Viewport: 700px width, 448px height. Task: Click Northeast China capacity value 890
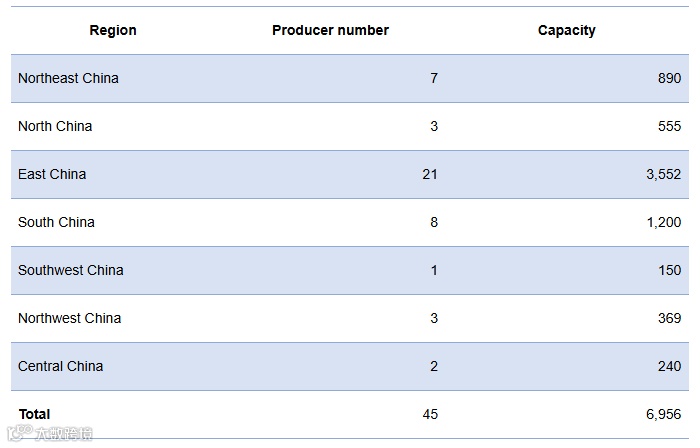(669, 78)
